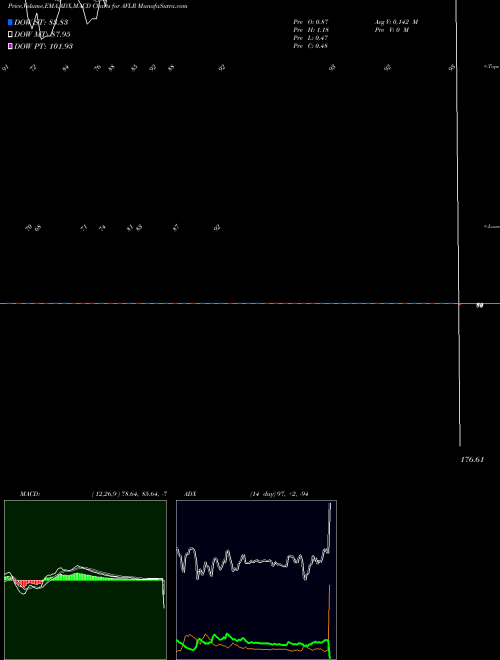Click the Pre O: 0.87 value
The width and height of the screenshot is (500, 660).
pos(311,22)
